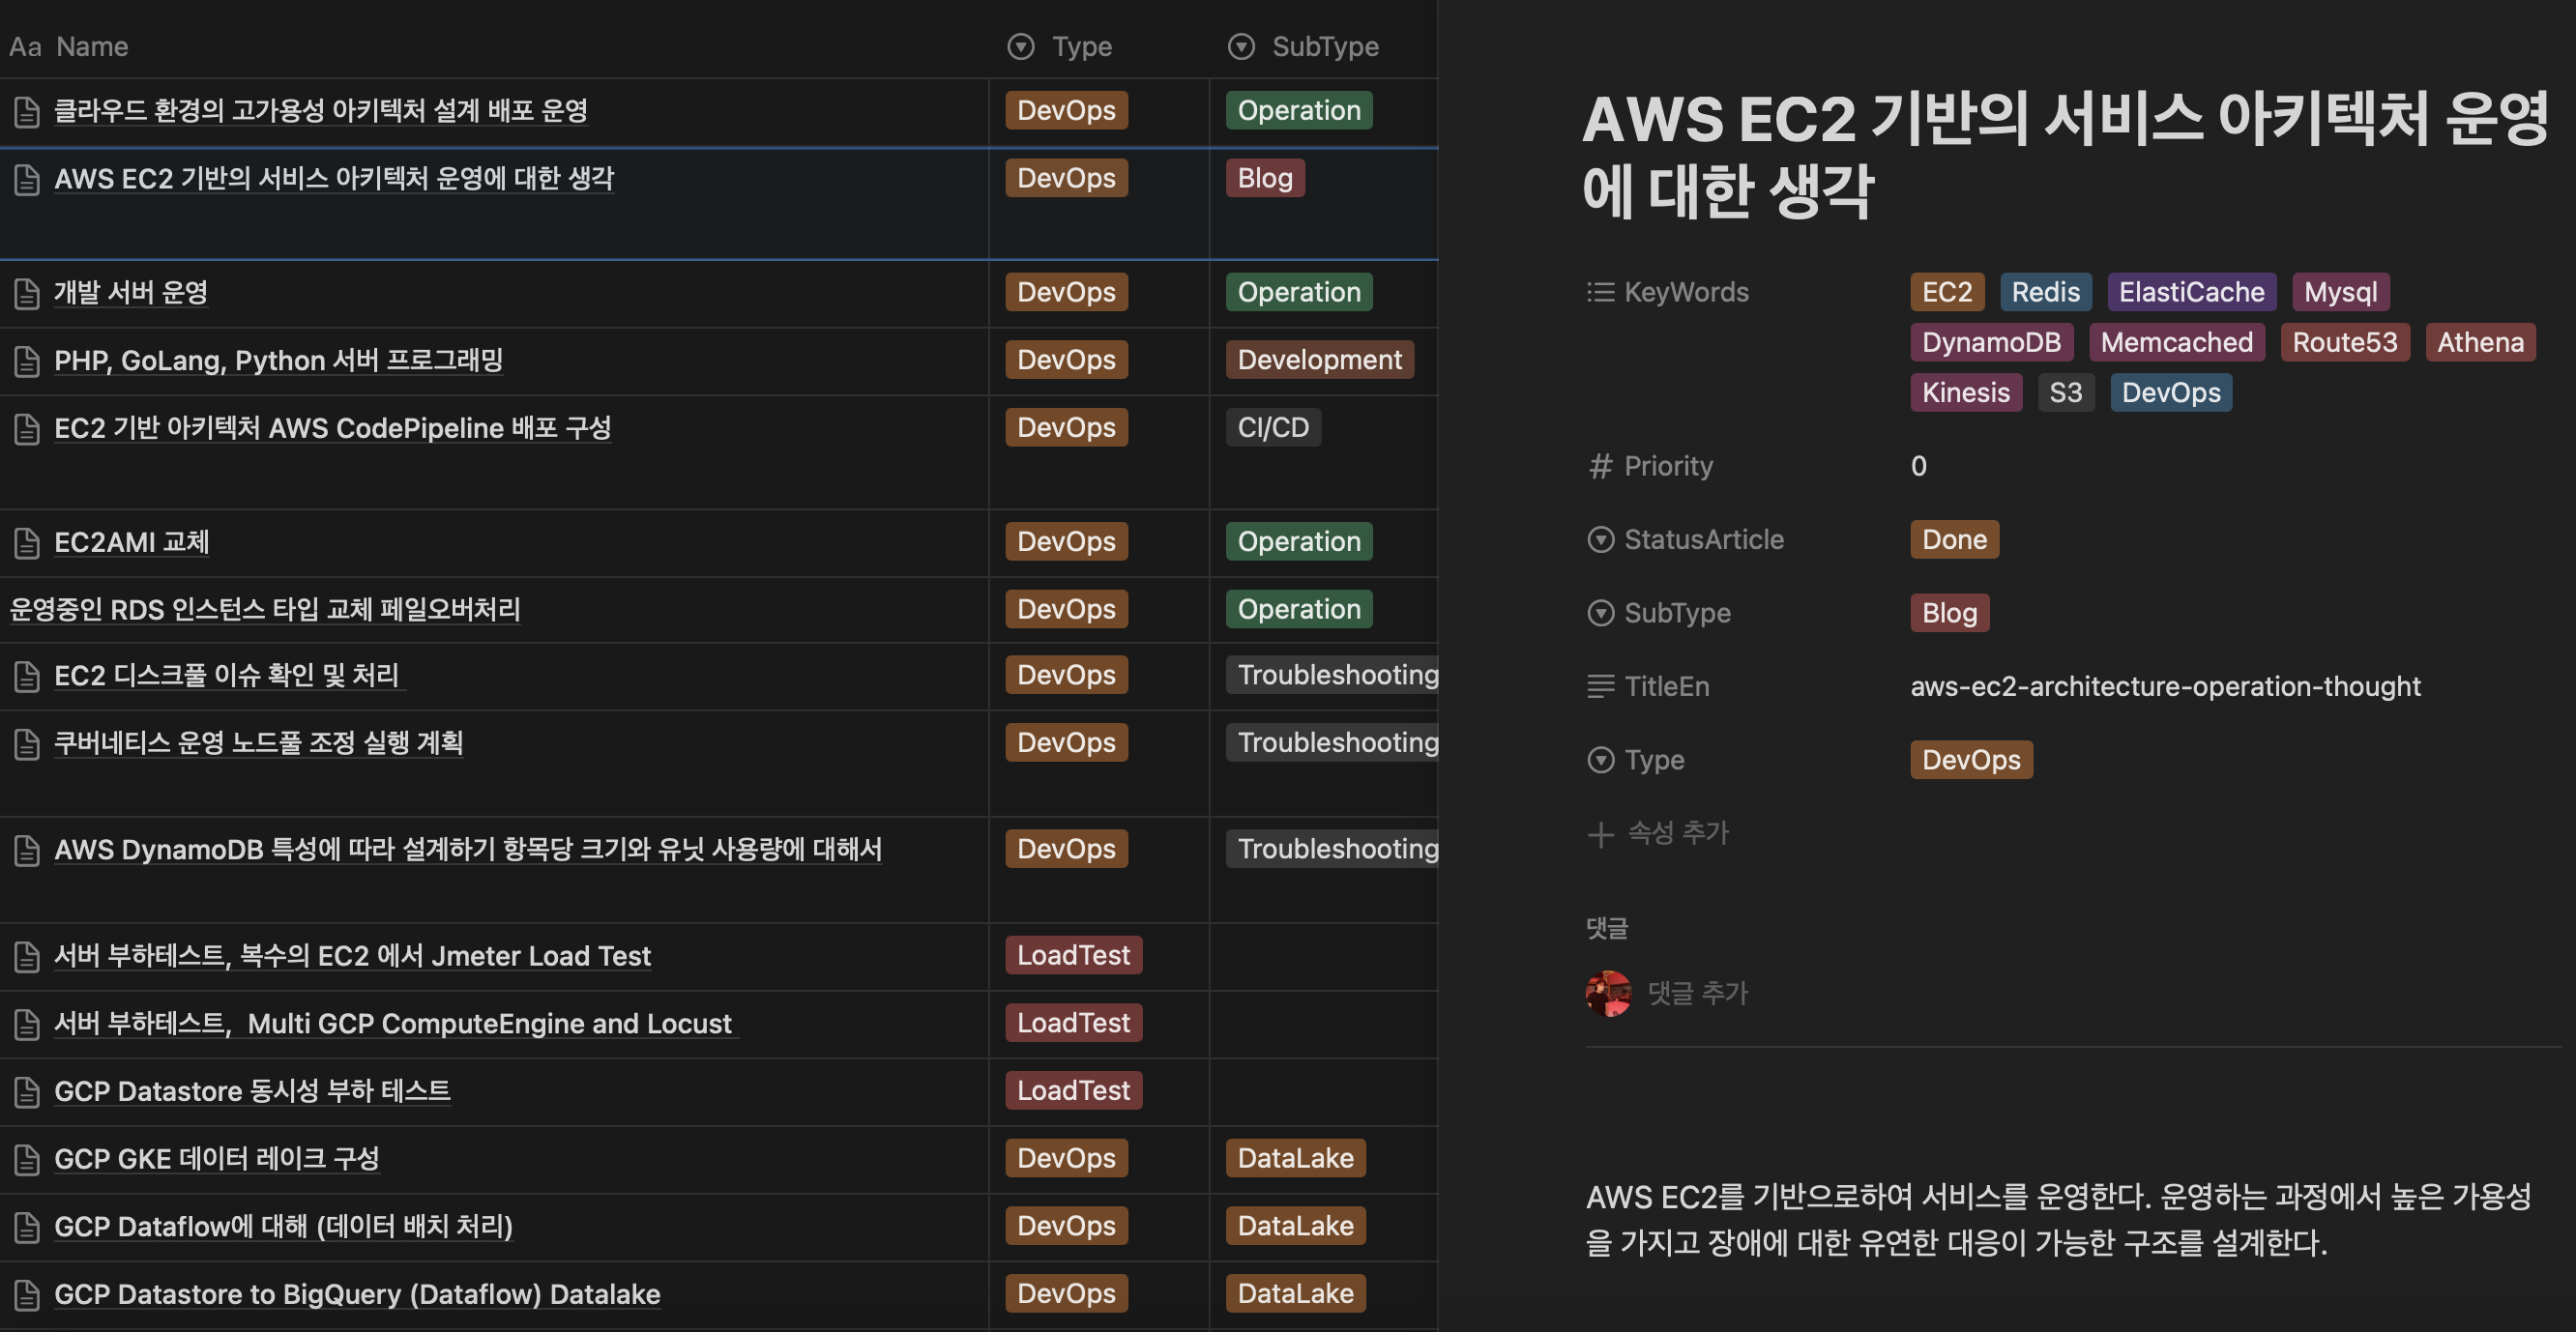Click the Priority number hash icon
Image resolution: width=2576 pixels, height=1332 pixels.
(x=1600, y=466)
